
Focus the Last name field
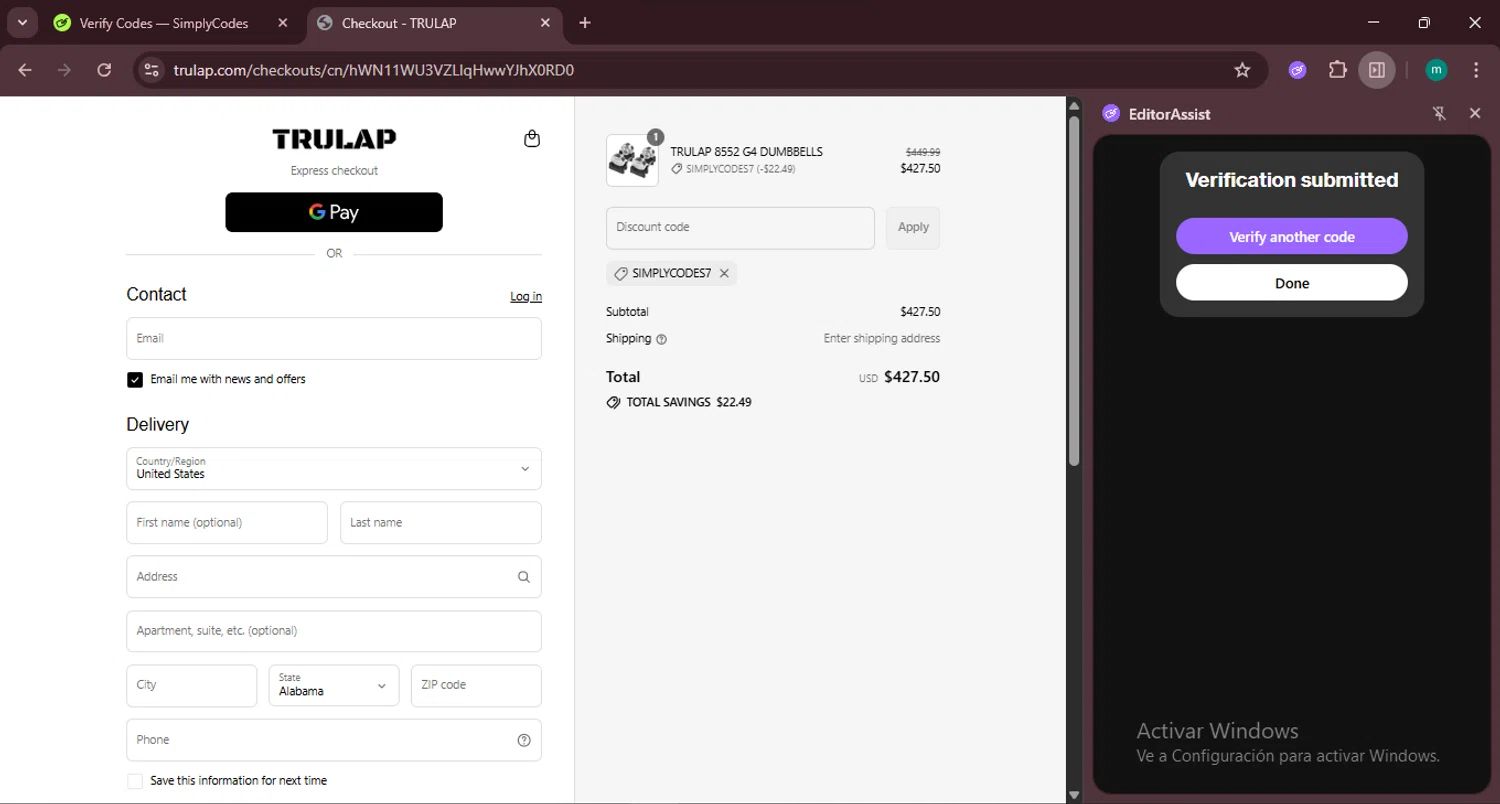(x=441, y=523)
